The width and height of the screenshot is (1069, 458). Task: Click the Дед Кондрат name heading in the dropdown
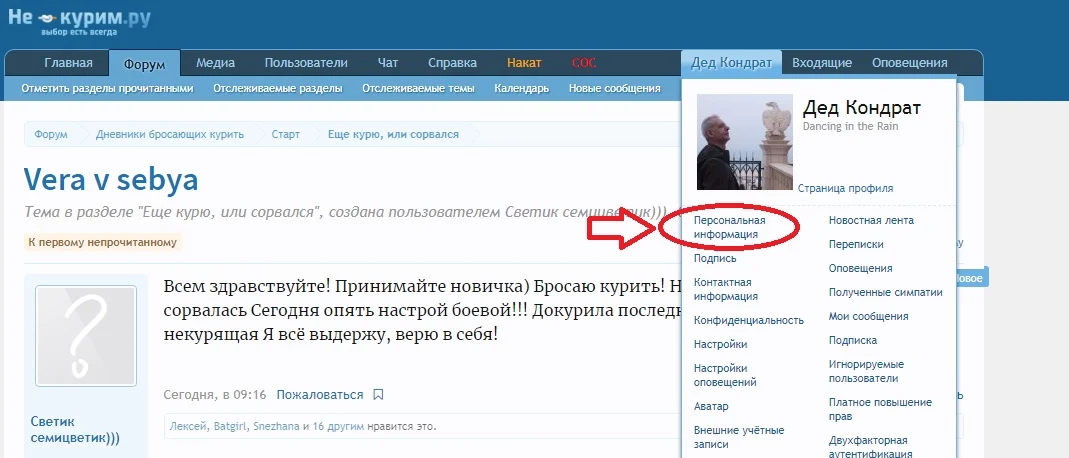(x=862, y=108)
